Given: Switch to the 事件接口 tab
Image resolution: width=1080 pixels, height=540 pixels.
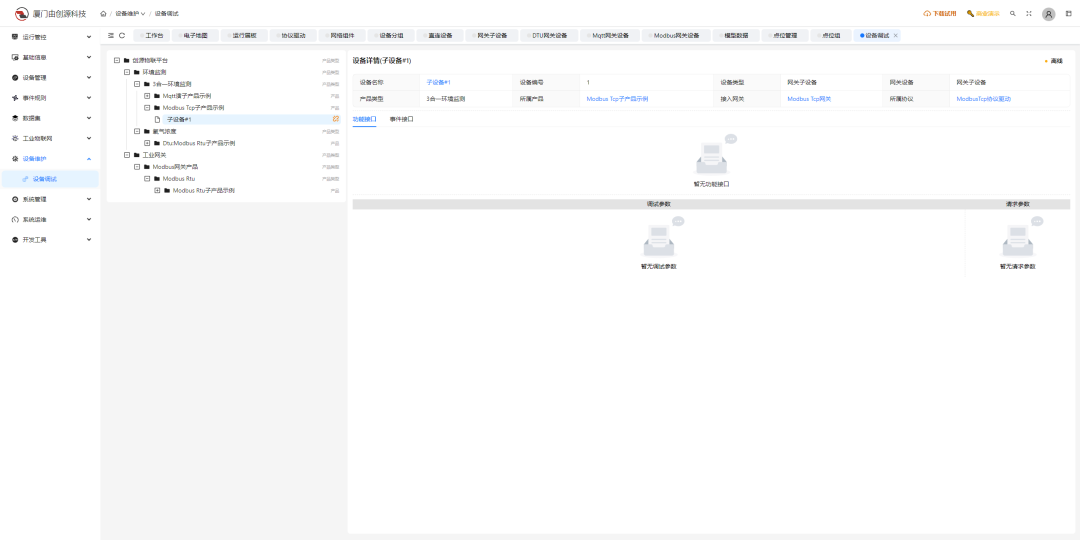Looking at the screenshot, I should pos(401,119).
